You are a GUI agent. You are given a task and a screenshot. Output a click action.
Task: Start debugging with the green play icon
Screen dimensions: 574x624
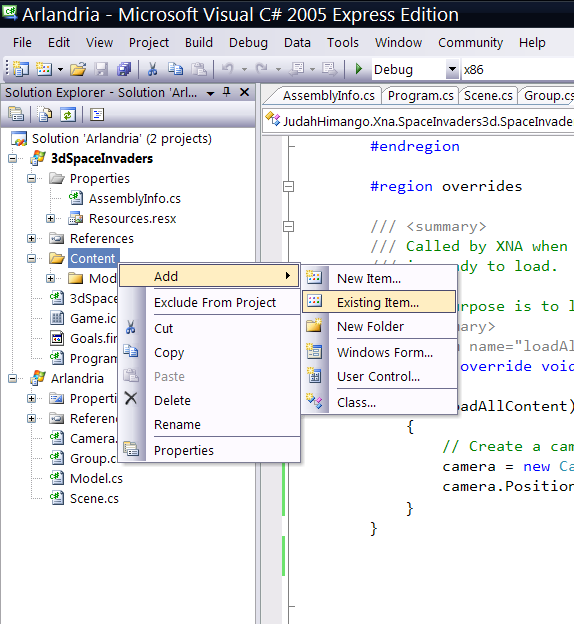pyautogui.click(x=359, y=69)
